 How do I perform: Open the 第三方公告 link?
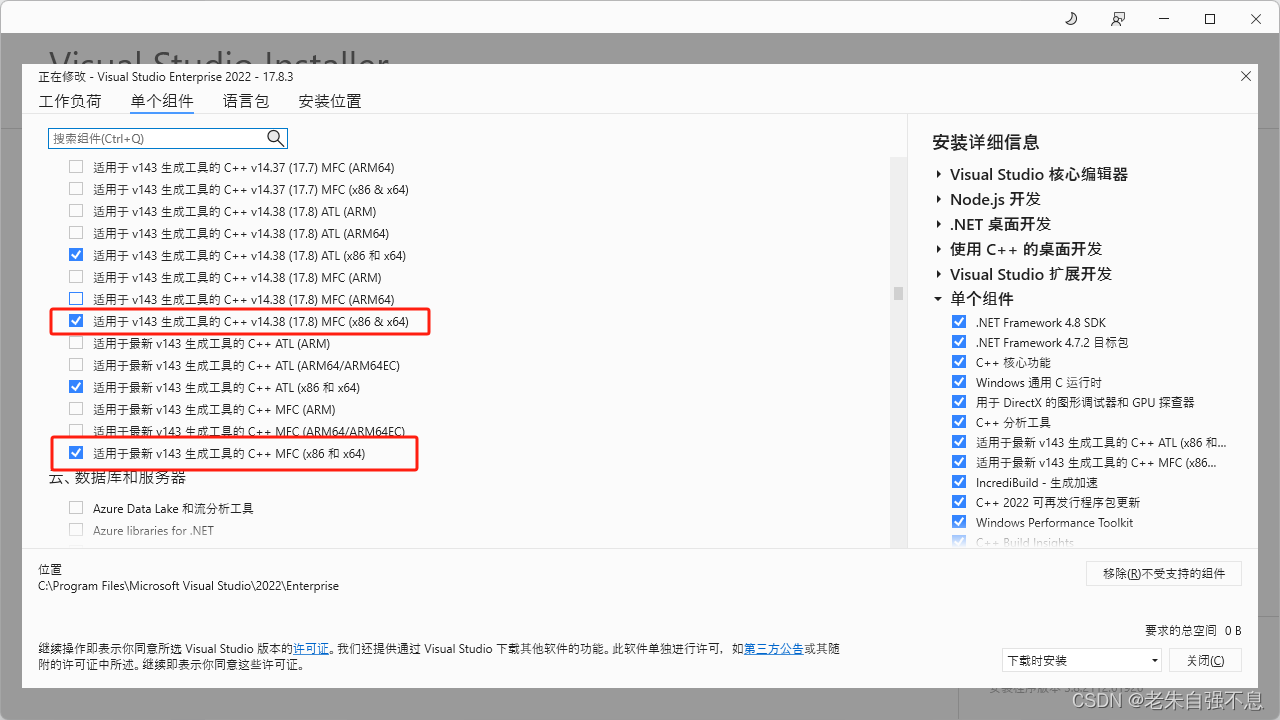[x=773, y=649]
